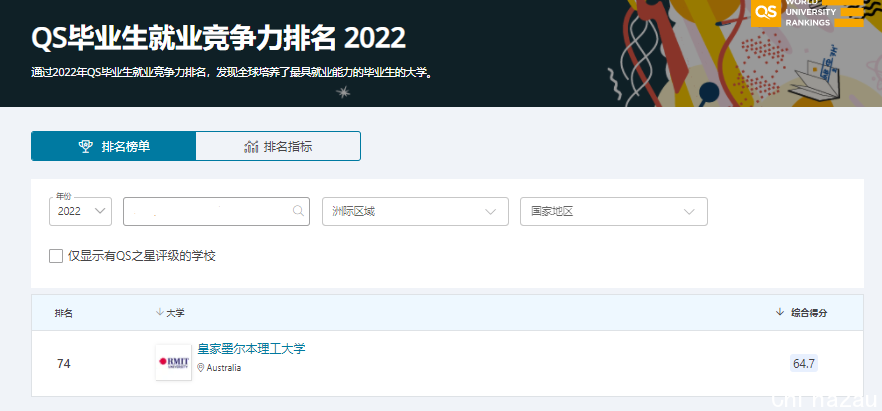882x411 pixels.
Task: Click the chevron arrow in 国家地区 dropdown
Action: 689,211
